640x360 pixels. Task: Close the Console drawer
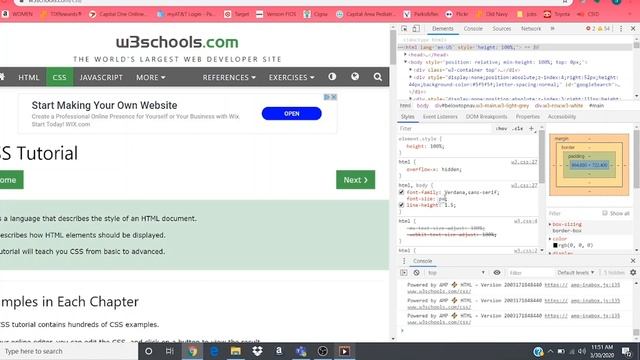click(633, 261)
